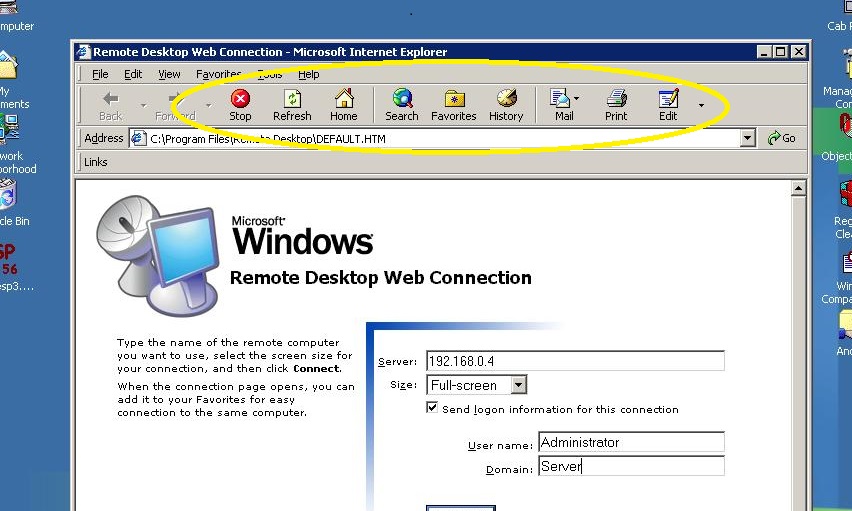This screenshot has width=852, height=511.
Task: Open the Search pane icon
Action: click(x=402, y=105)
